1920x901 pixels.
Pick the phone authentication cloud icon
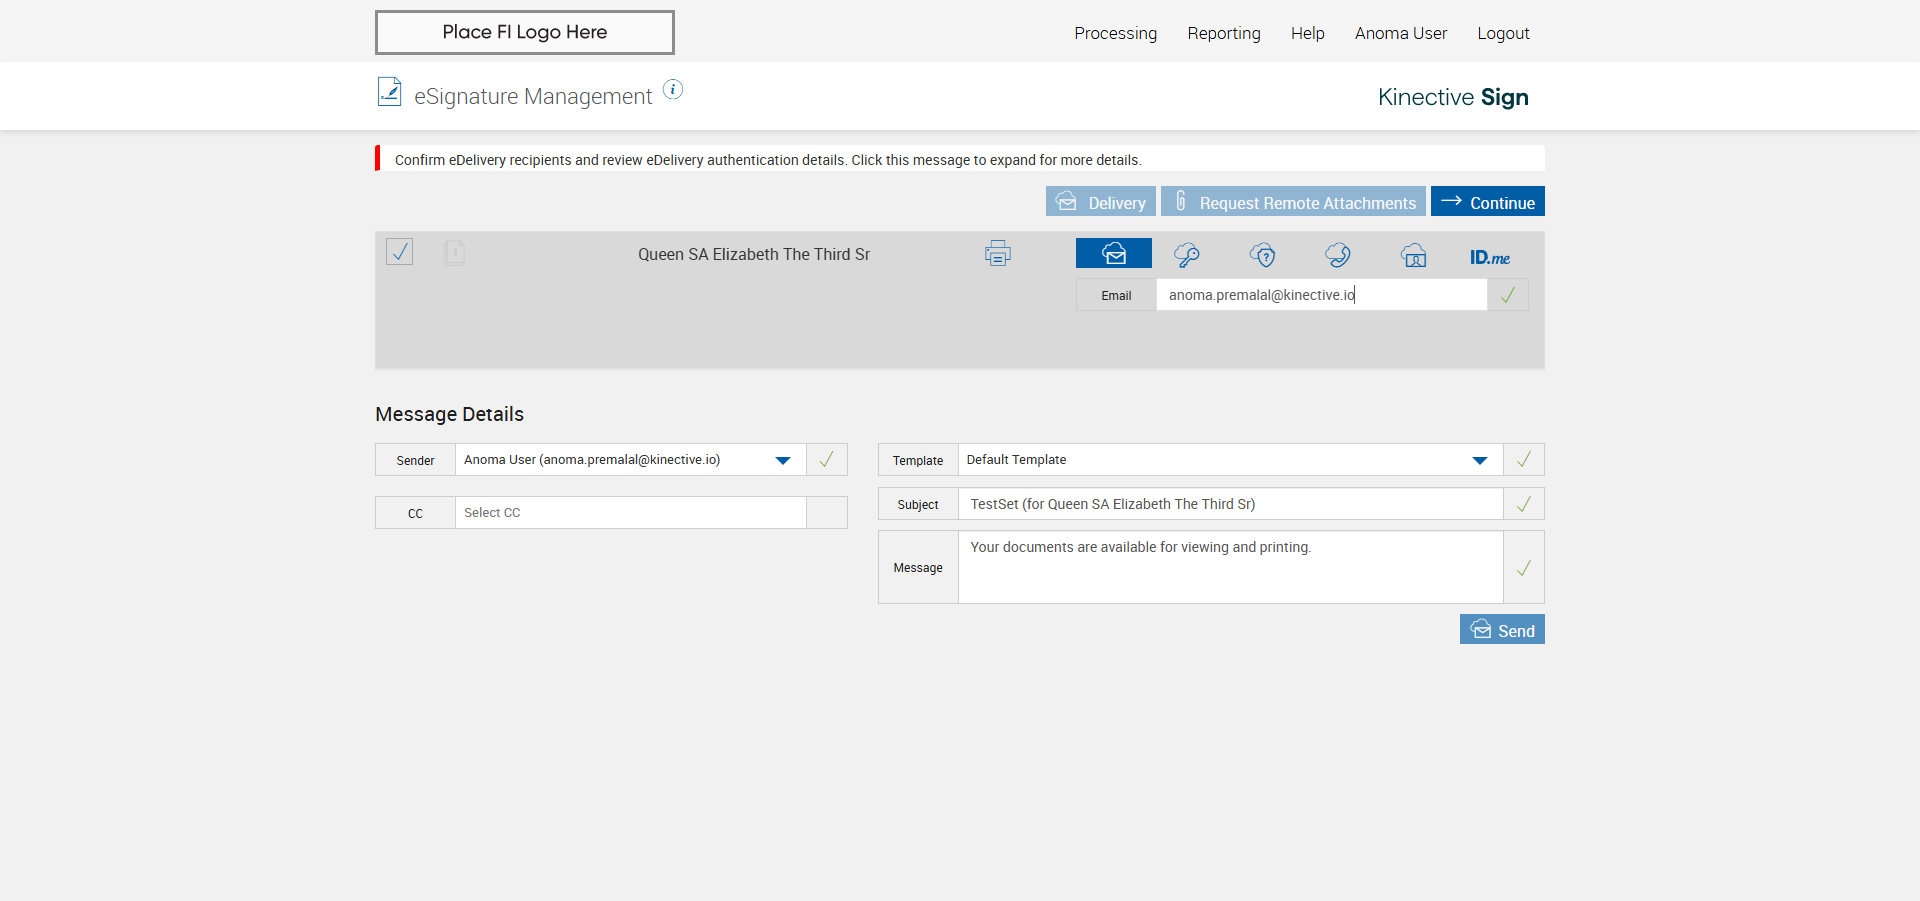pos(1337,255)
